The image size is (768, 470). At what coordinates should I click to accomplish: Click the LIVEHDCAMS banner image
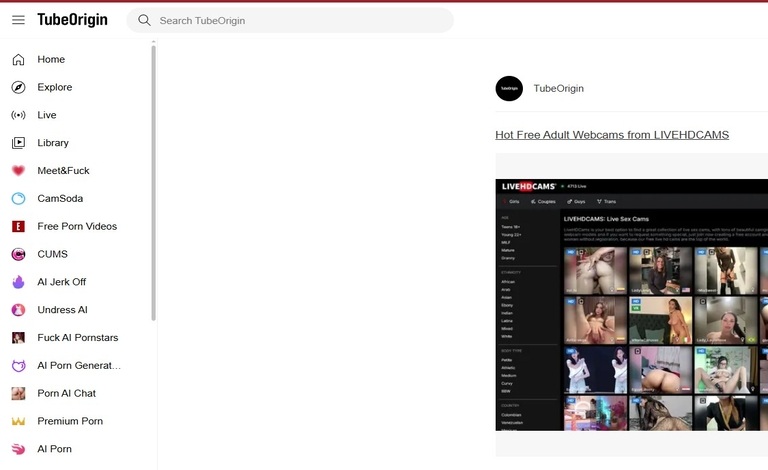tap(631, 305)
